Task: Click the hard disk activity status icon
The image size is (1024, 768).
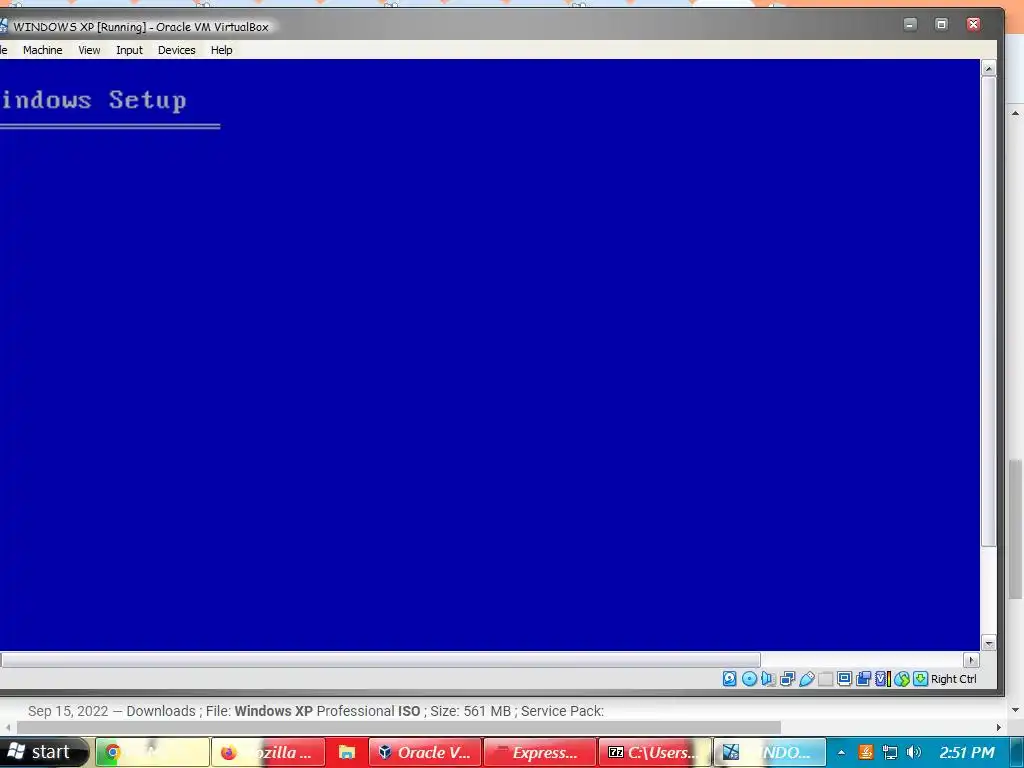Action: (x=729, y=679)
